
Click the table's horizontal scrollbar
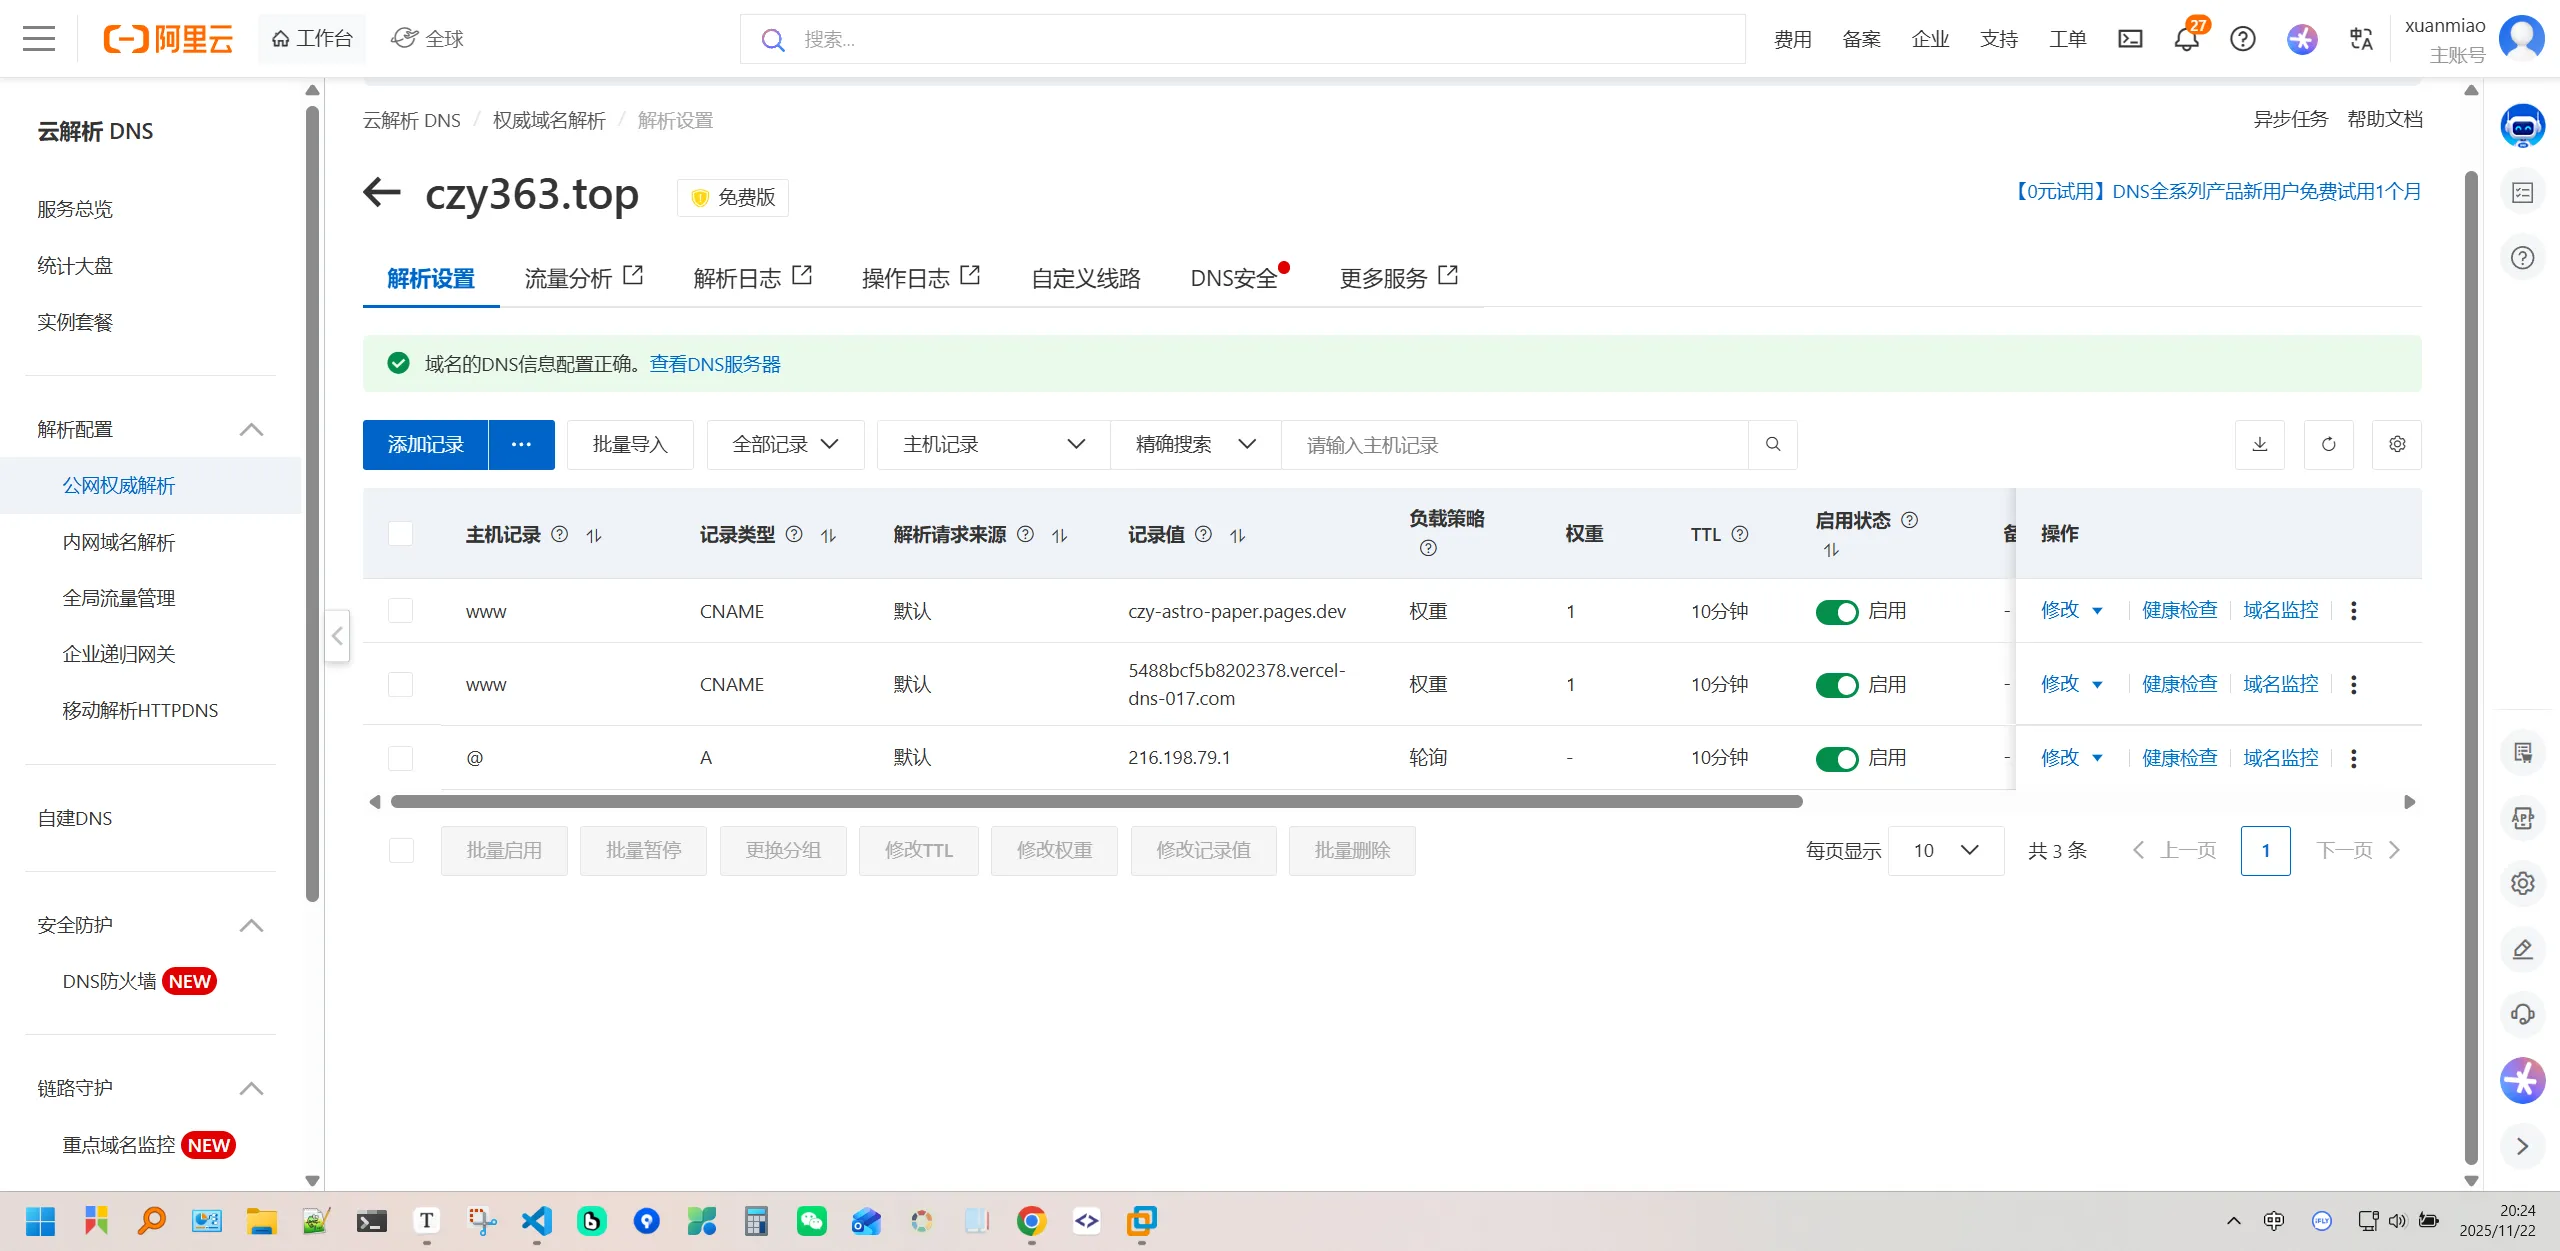(x=1096, y=802)
